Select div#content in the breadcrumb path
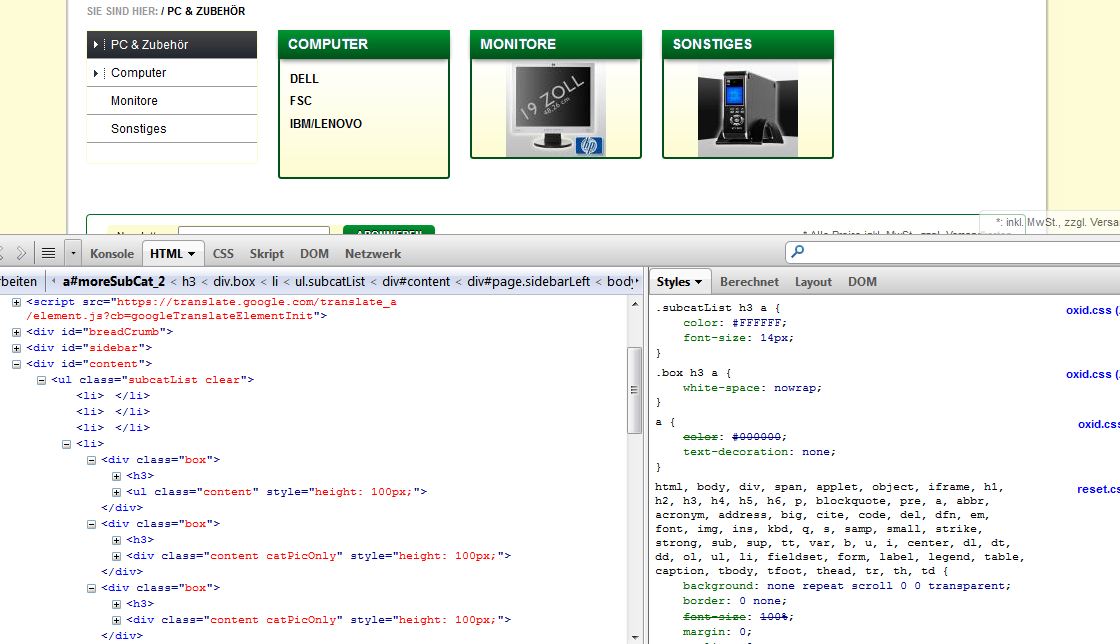This screenshot has height=644, width=1120. click(418, 282)
